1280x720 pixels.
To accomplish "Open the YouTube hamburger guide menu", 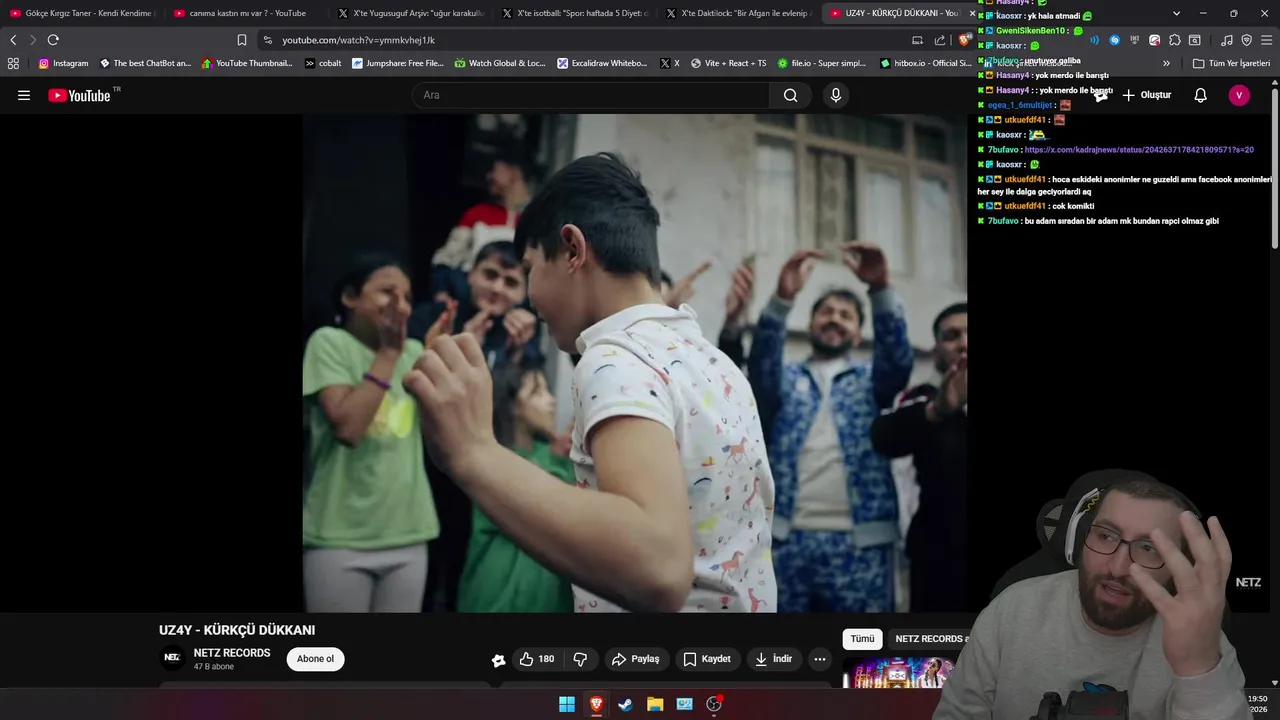I will (24, 95).
